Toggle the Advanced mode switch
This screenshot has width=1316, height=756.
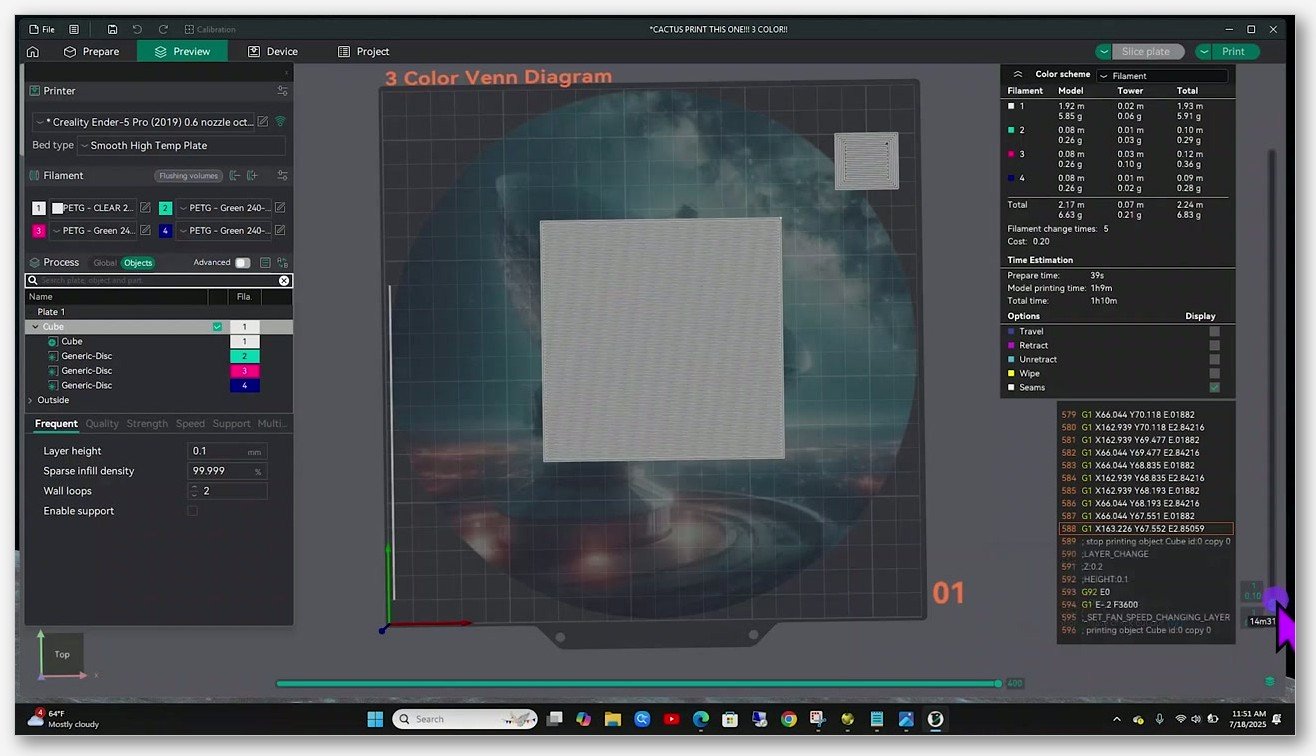pyautogui.click(x=242, y=263)
